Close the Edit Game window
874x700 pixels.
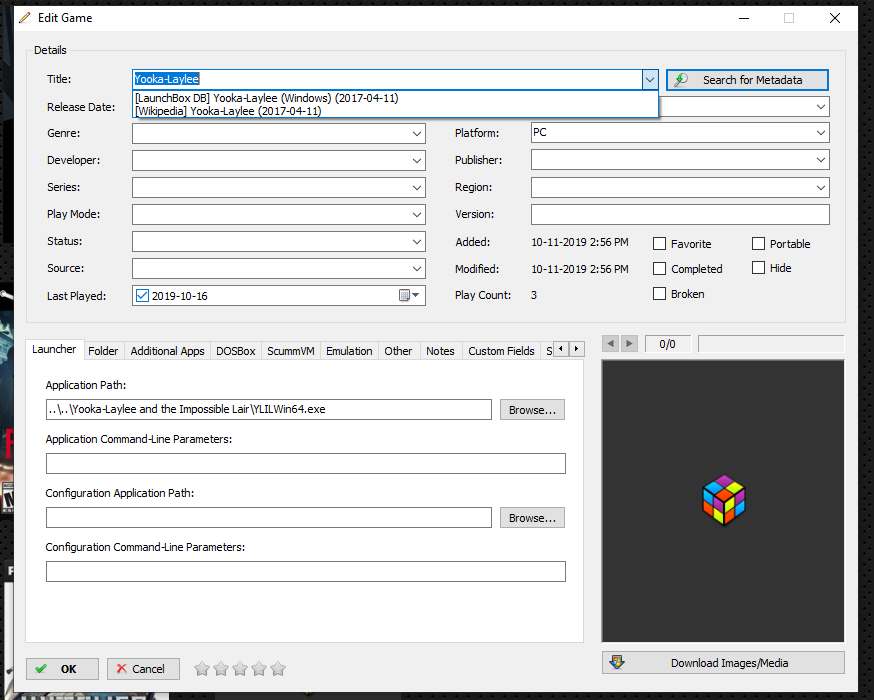pyautogui.click(x=834, y=18)
